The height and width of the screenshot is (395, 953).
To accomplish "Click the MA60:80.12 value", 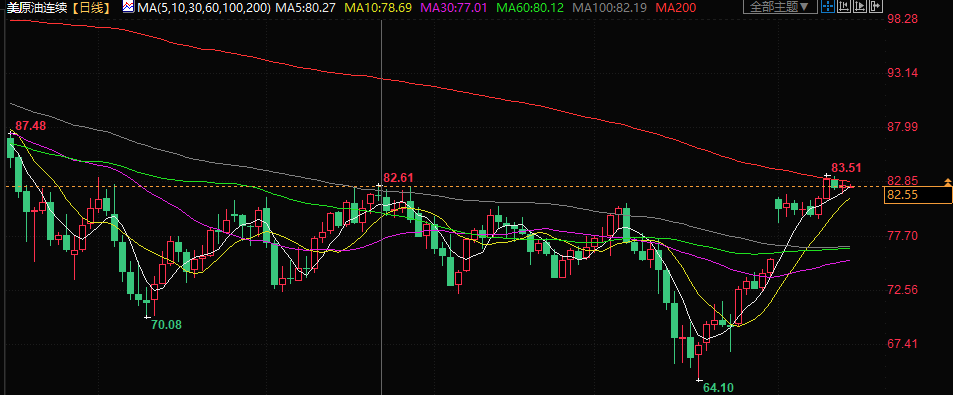I will [x=530, y=8].
